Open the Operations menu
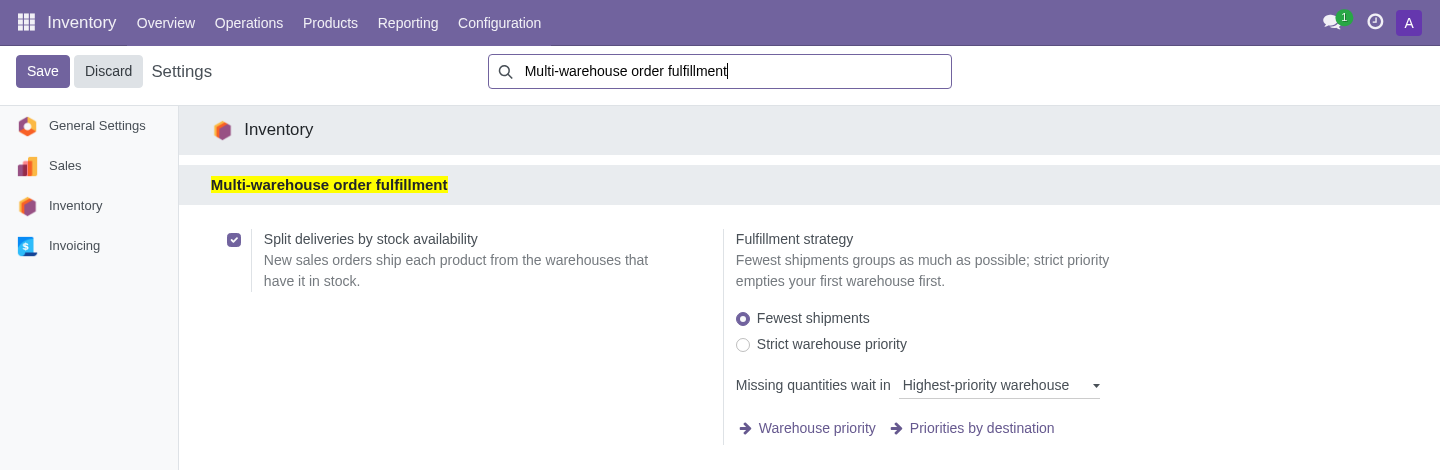This screenshot has height=470, width=1440. tap(249, 23)
